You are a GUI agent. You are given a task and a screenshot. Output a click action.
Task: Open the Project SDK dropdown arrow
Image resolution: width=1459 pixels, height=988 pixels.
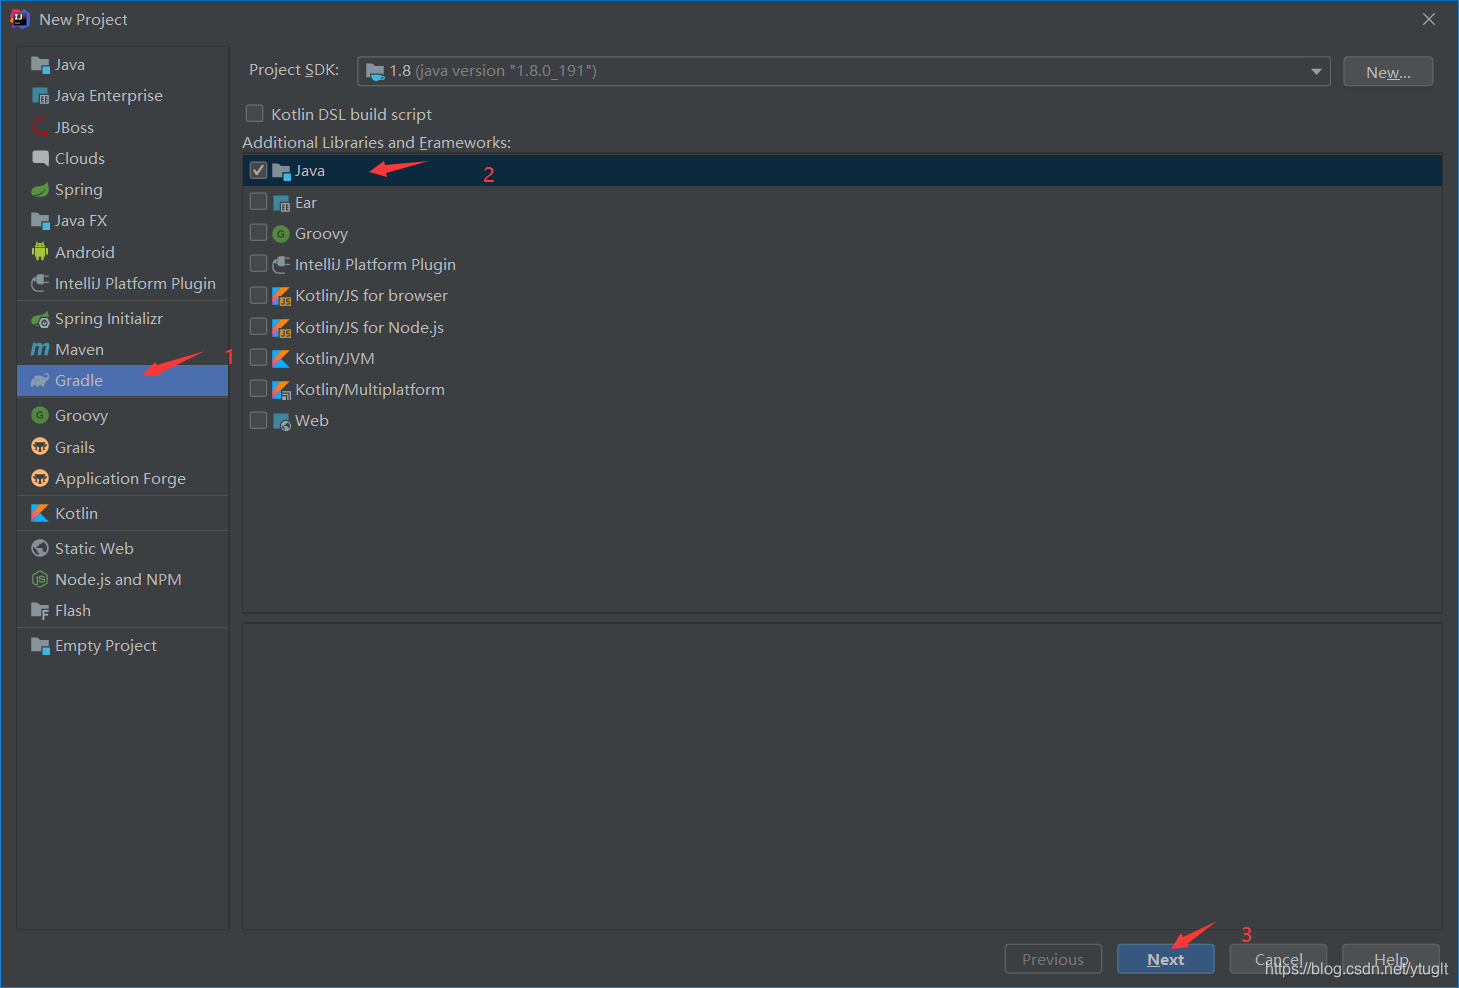pos(1316,71)
